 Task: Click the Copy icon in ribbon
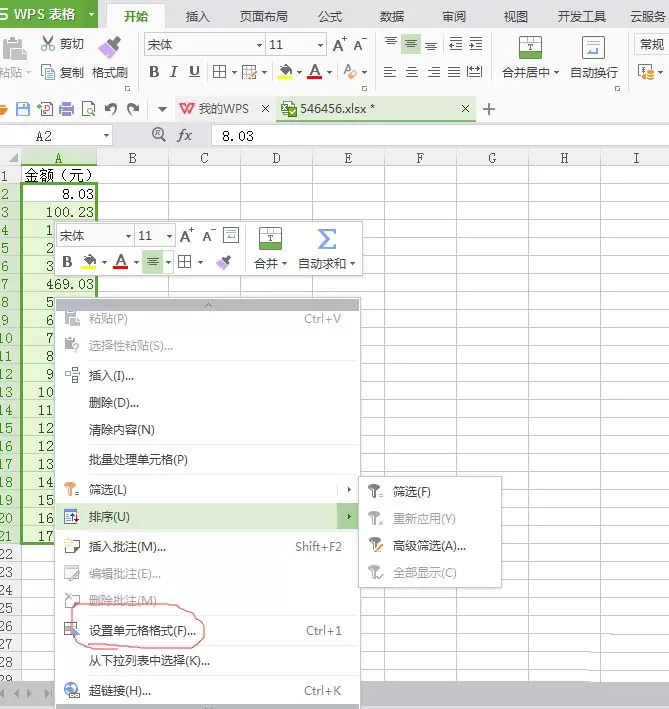click(47, 72)
